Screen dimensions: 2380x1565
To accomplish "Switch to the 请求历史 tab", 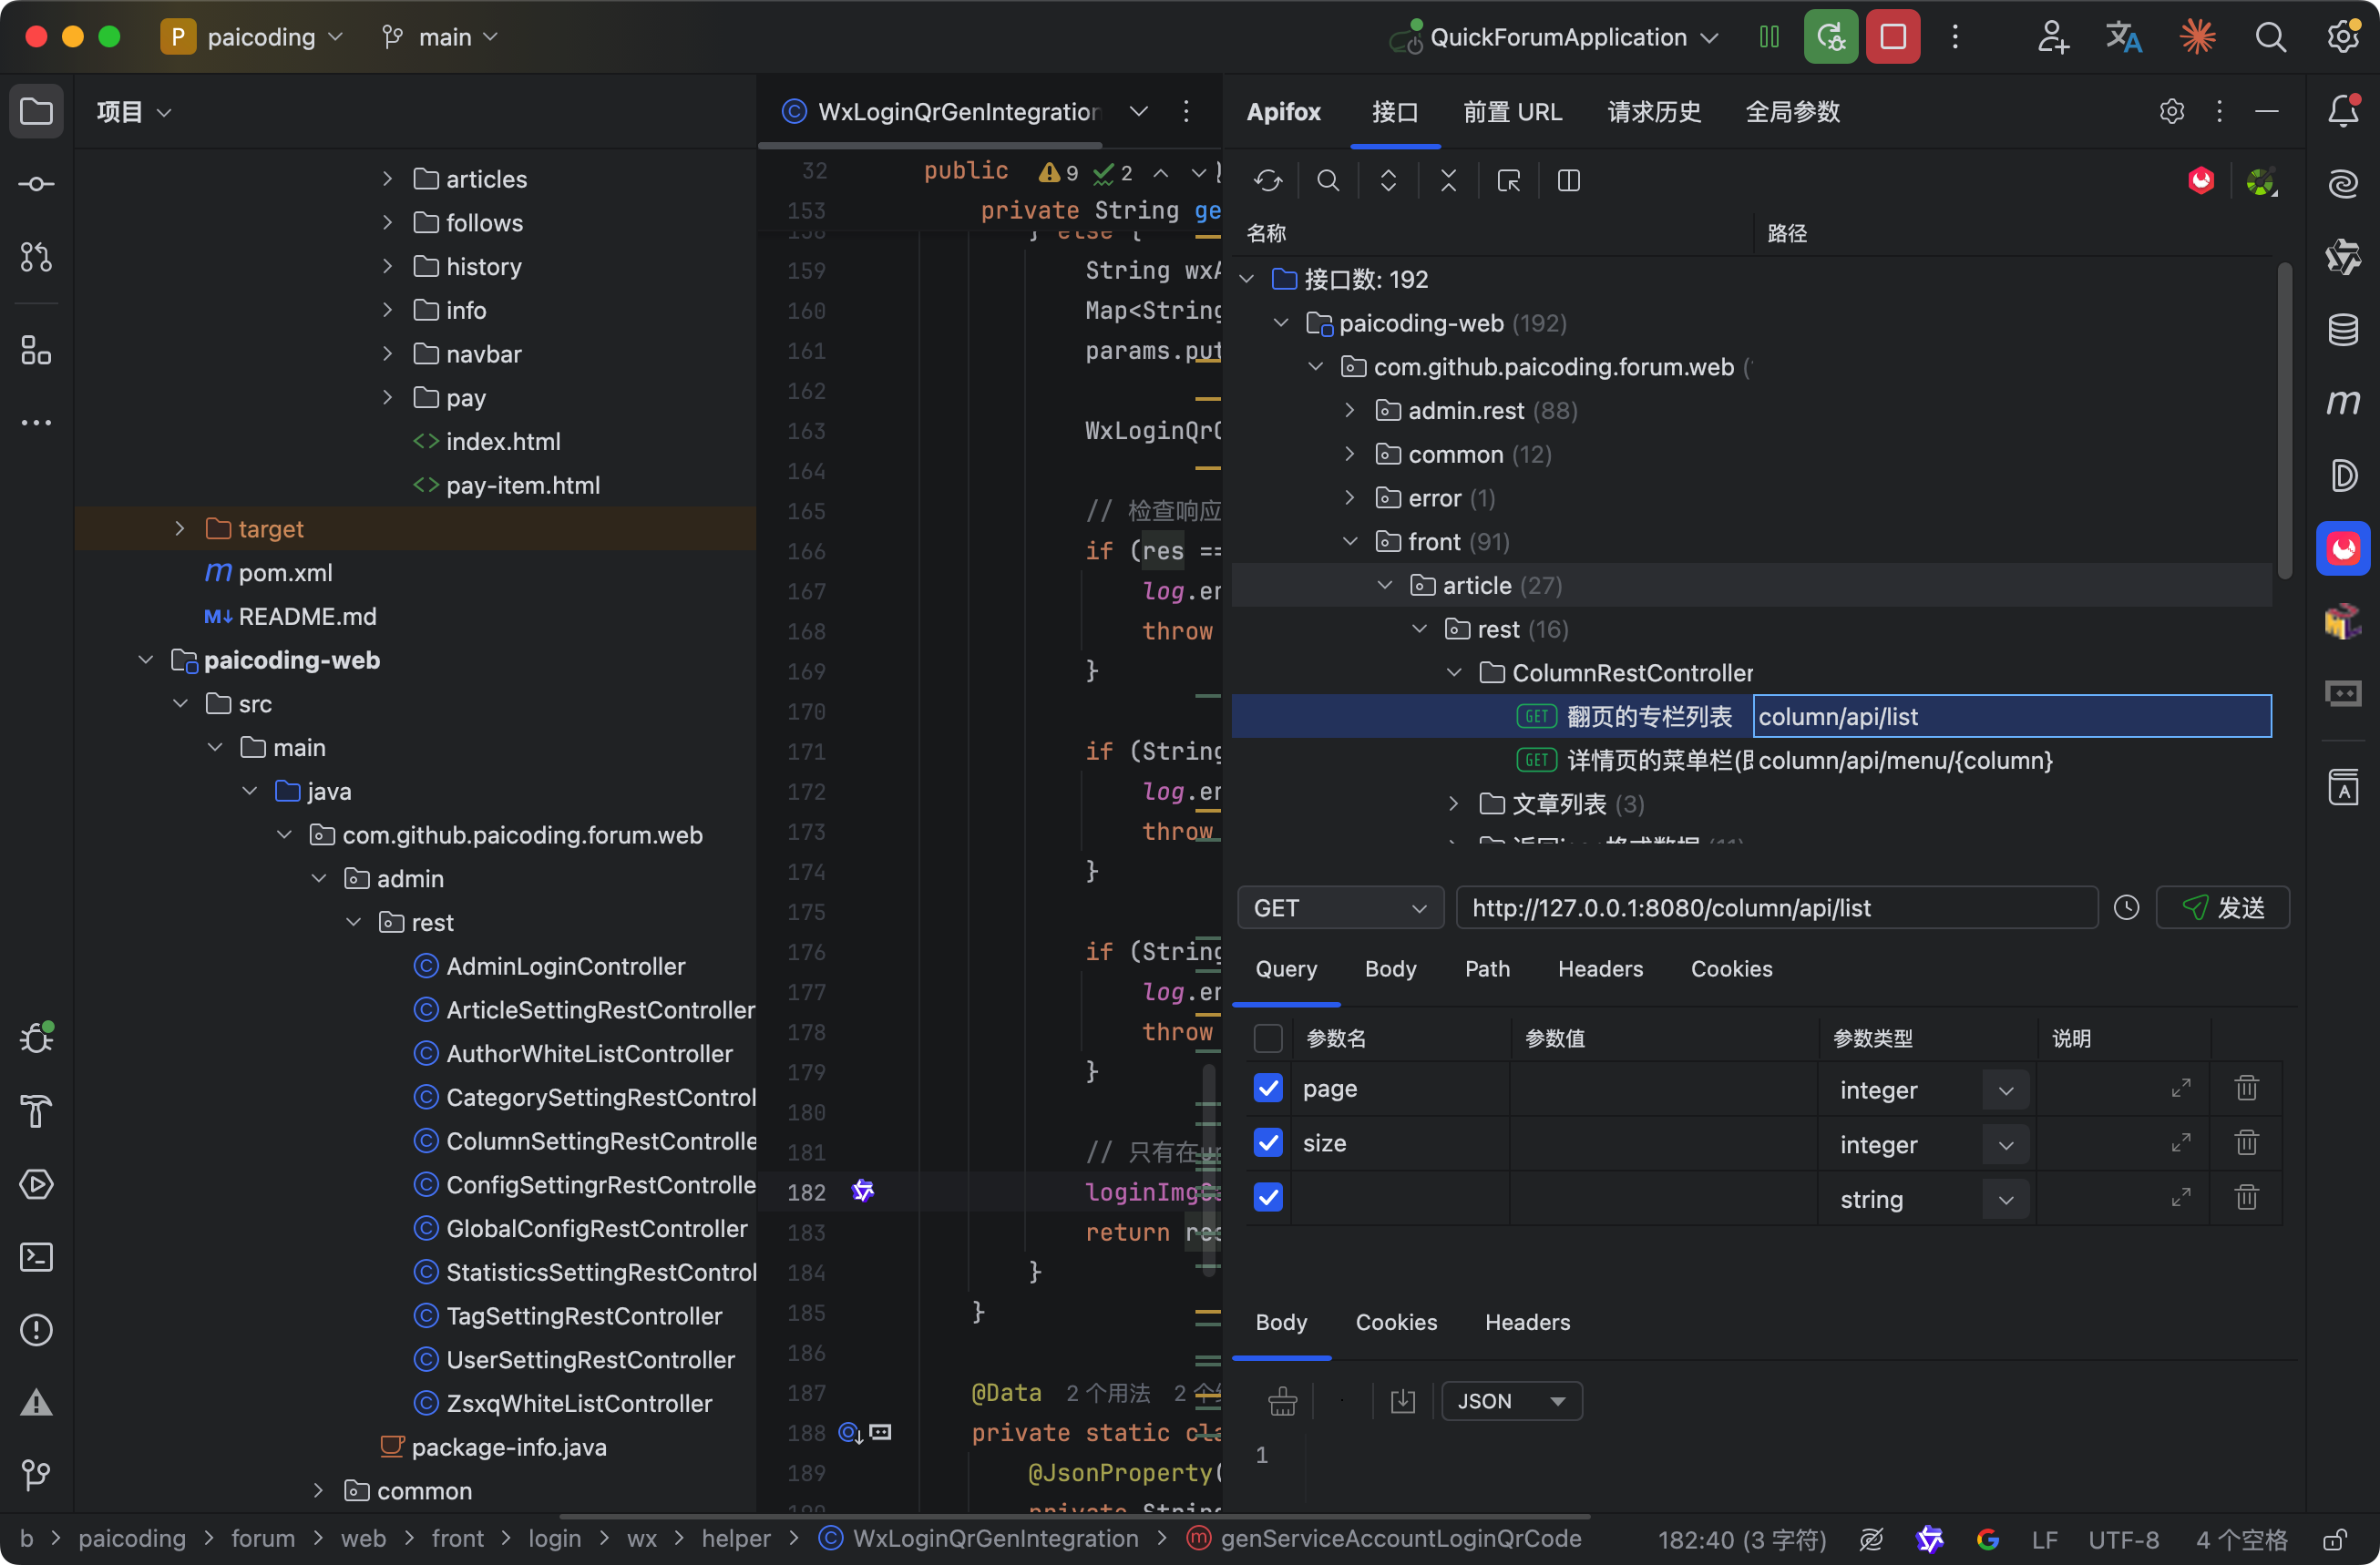I will pyautogui.click(x=1654, y=112).
